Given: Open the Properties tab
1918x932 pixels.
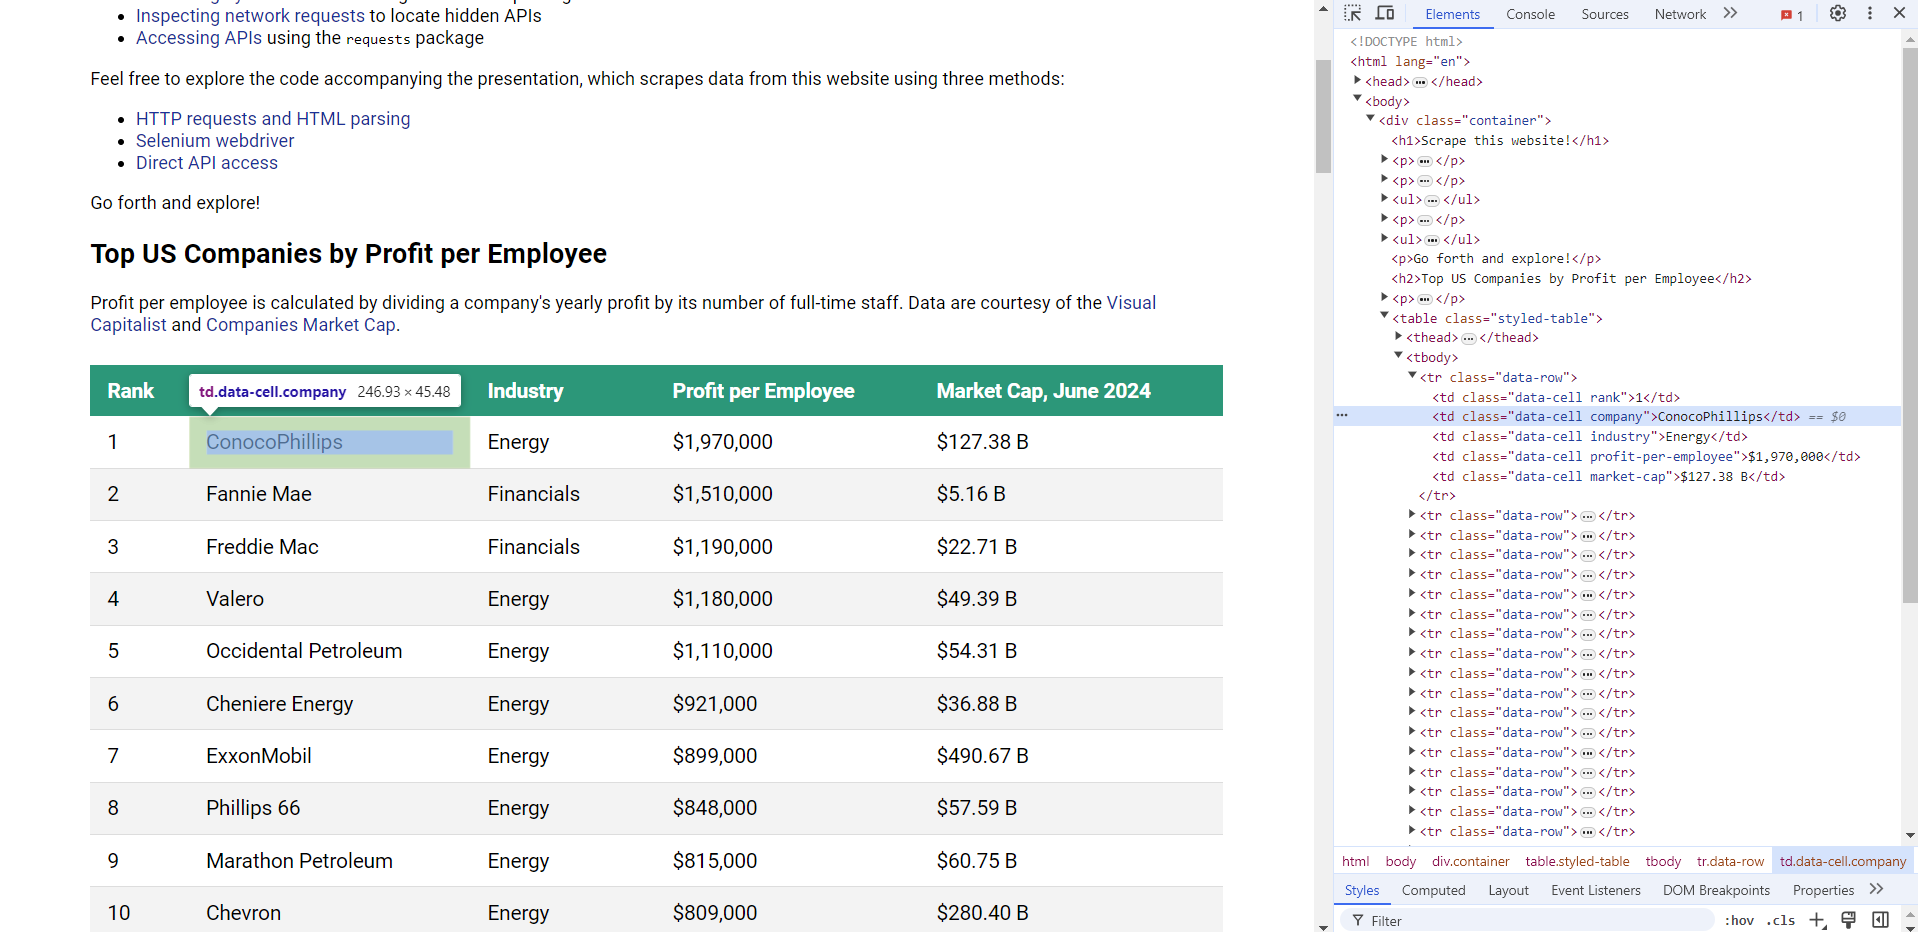Looking at the screenshot, I should click(1823, 890).
